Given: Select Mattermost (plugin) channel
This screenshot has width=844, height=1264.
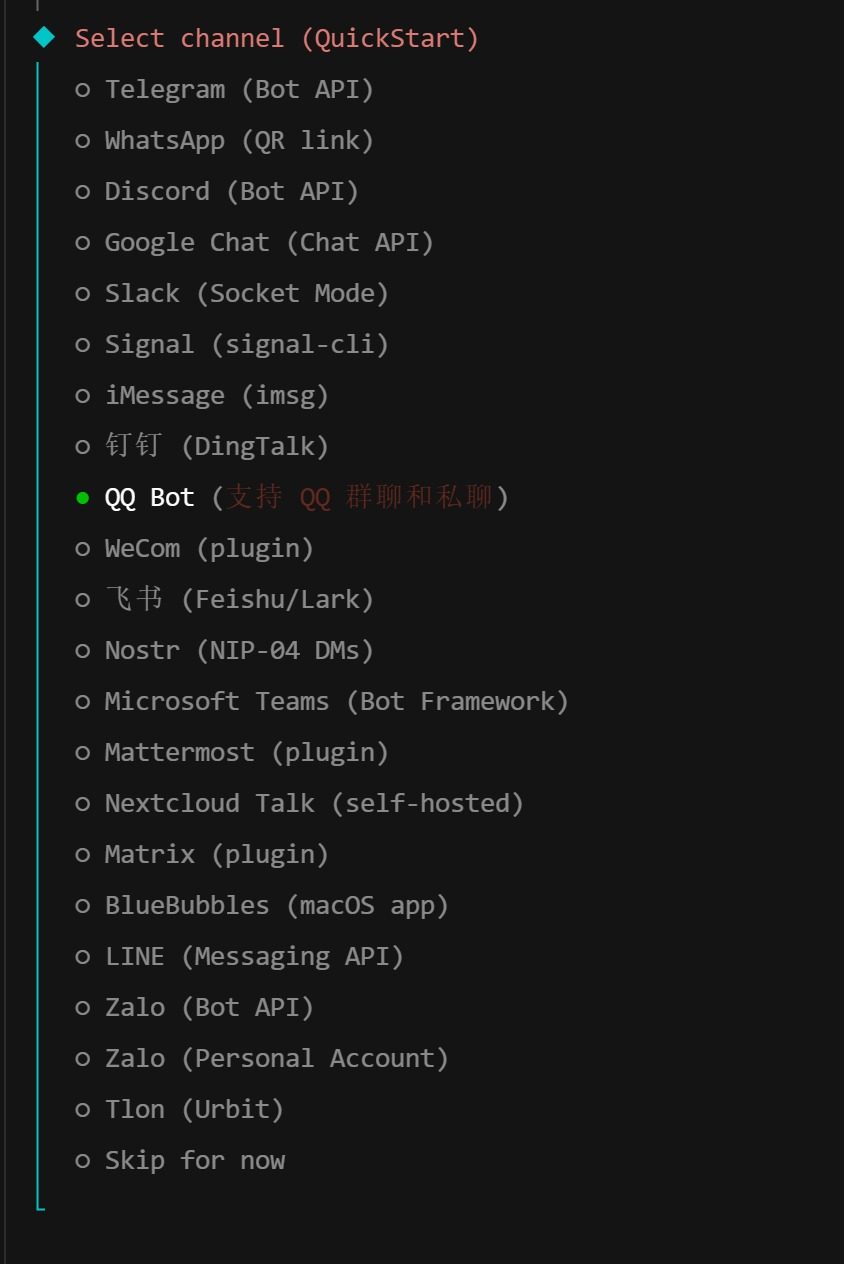Looking at the screenshot, I should [x=245, y=753].
